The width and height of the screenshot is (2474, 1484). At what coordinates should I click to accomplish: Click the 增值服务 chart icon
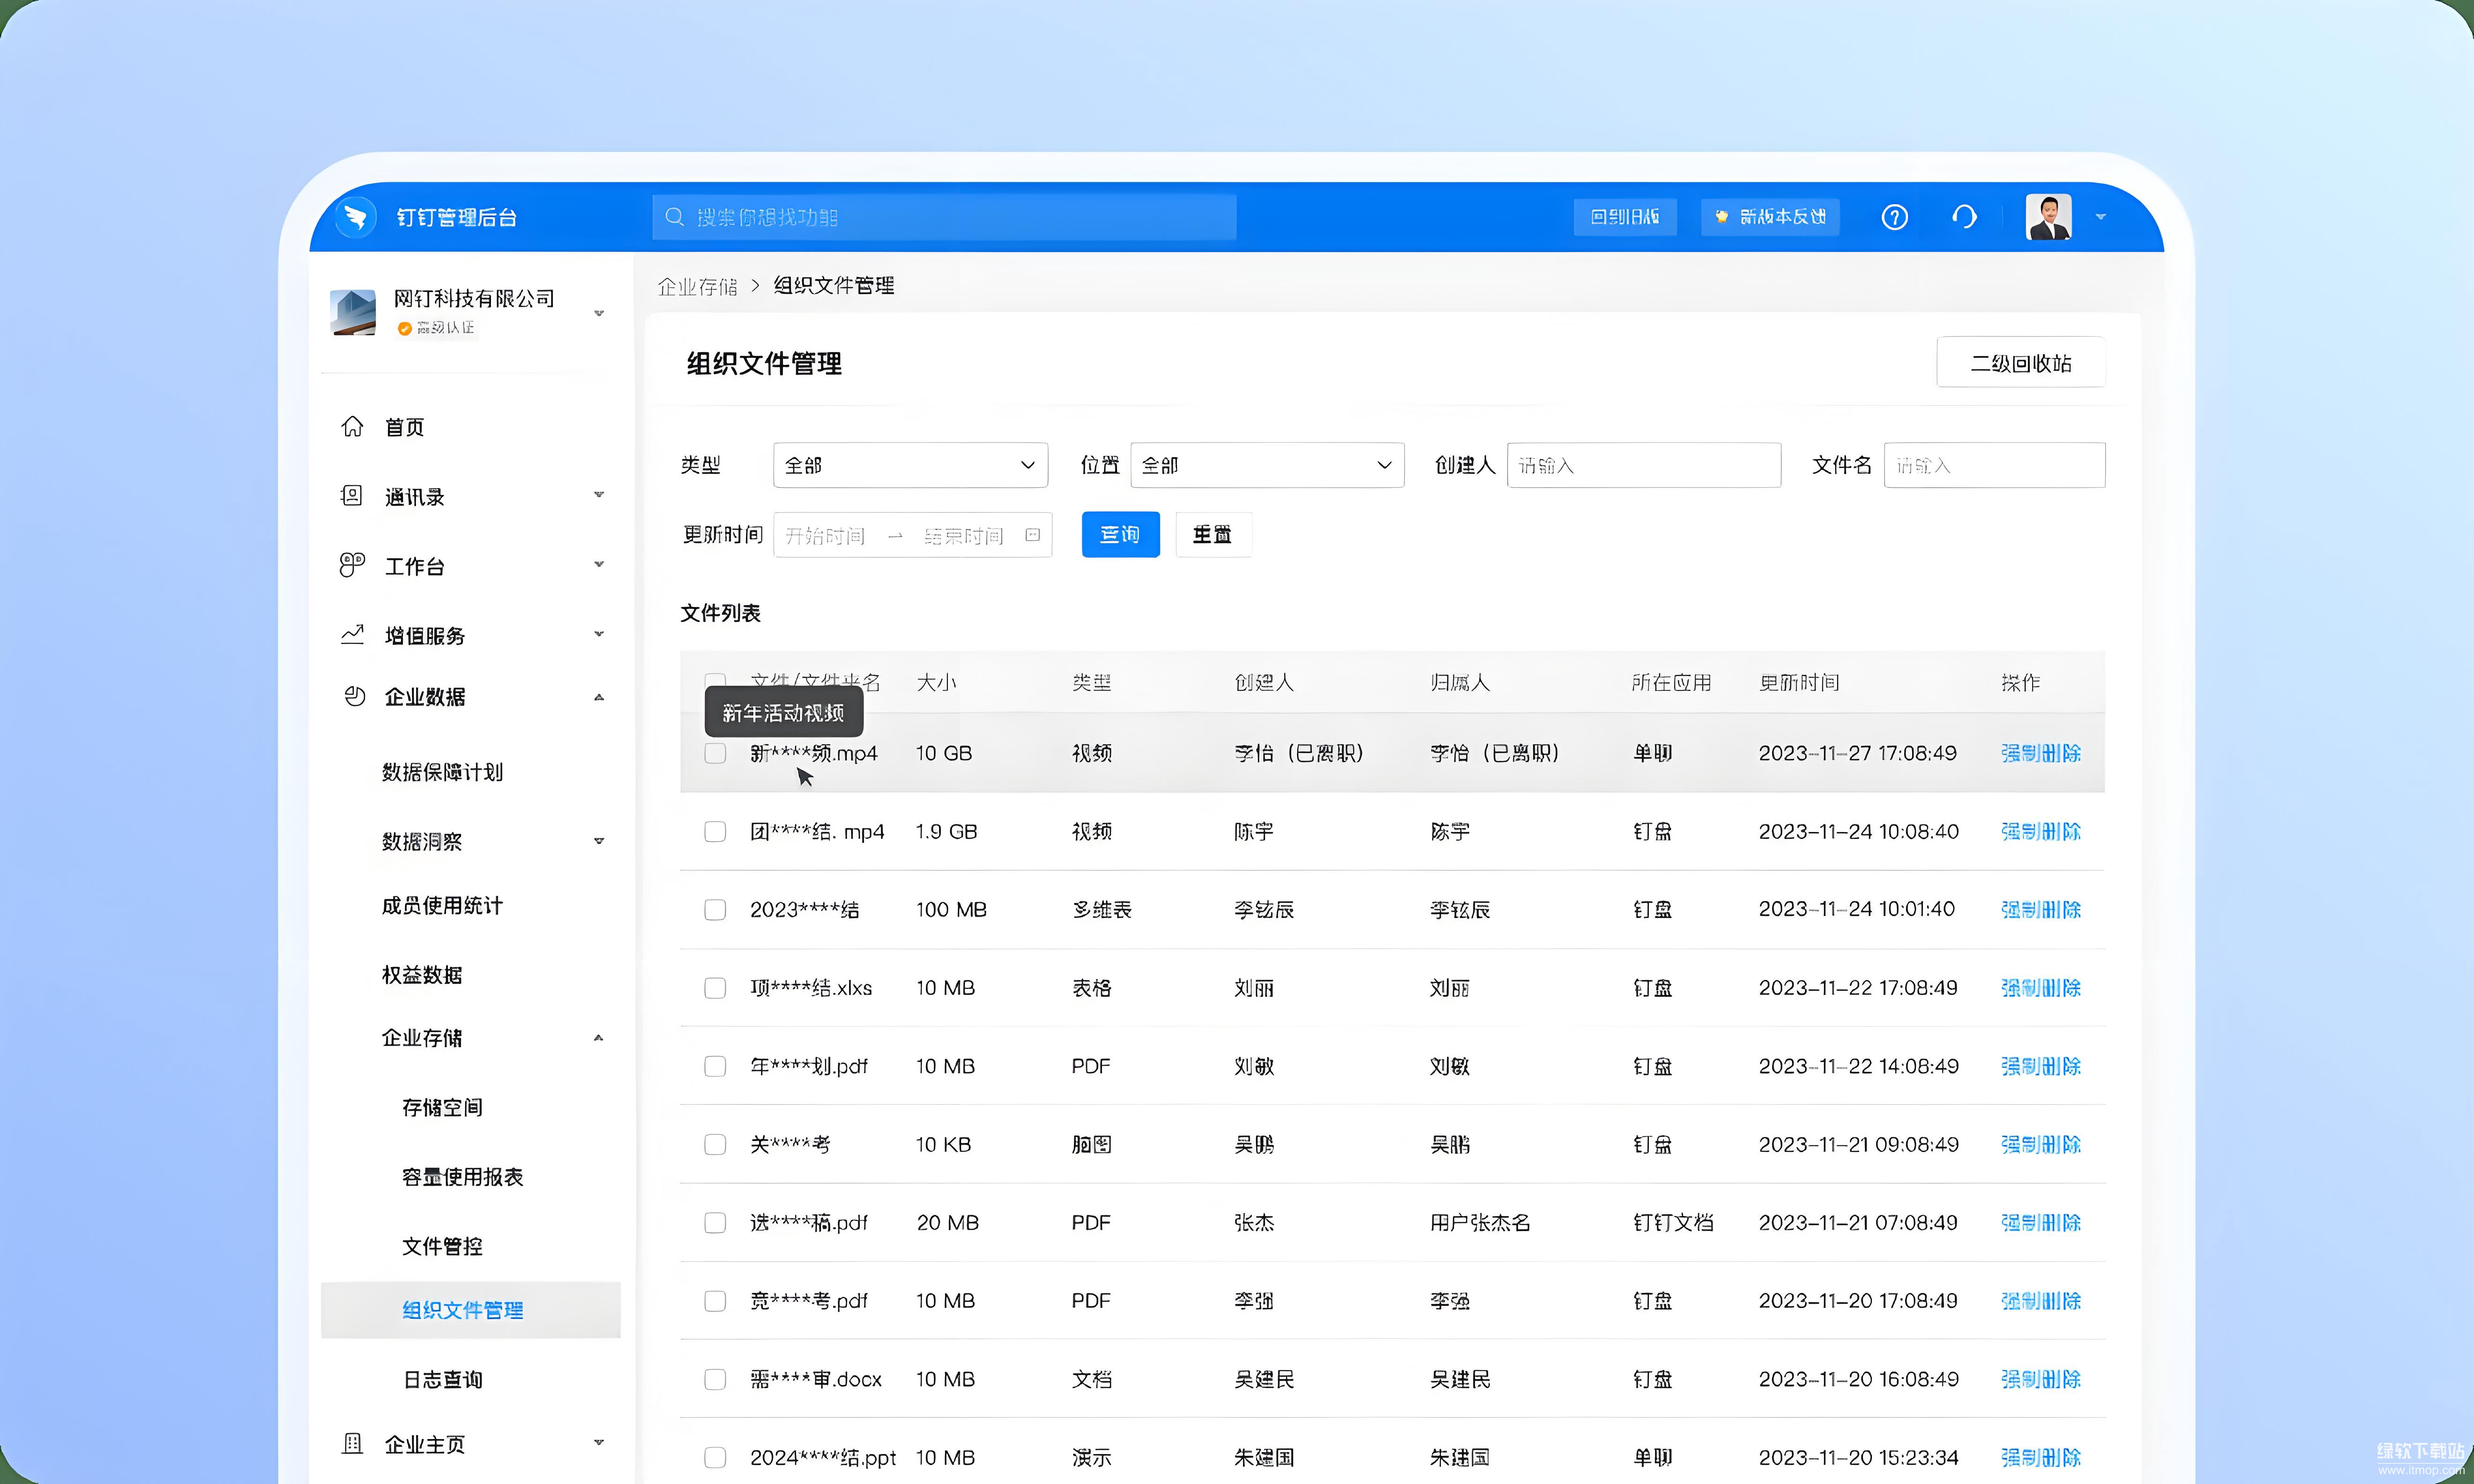352,635
